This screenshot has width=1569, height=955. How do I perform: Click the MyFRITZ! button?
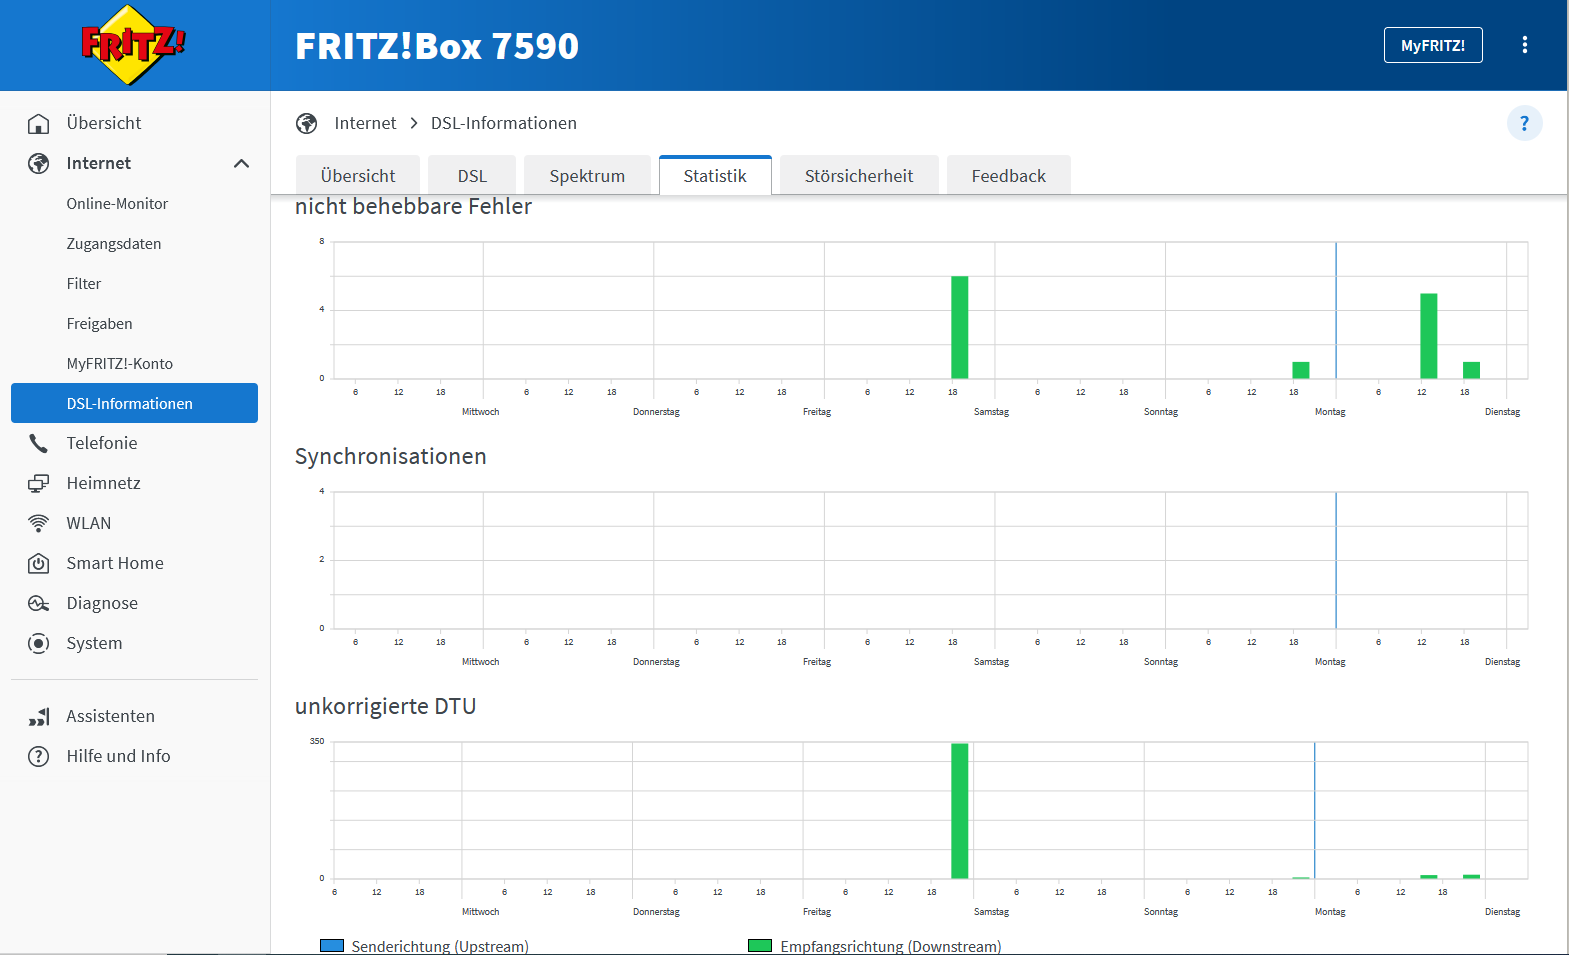click(x=1433, y=45)
